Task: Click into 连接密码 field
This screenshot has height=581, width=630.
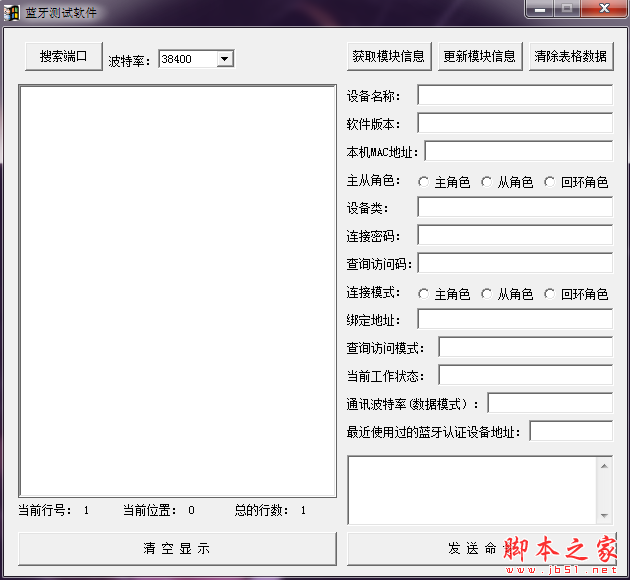Action: 515,235
